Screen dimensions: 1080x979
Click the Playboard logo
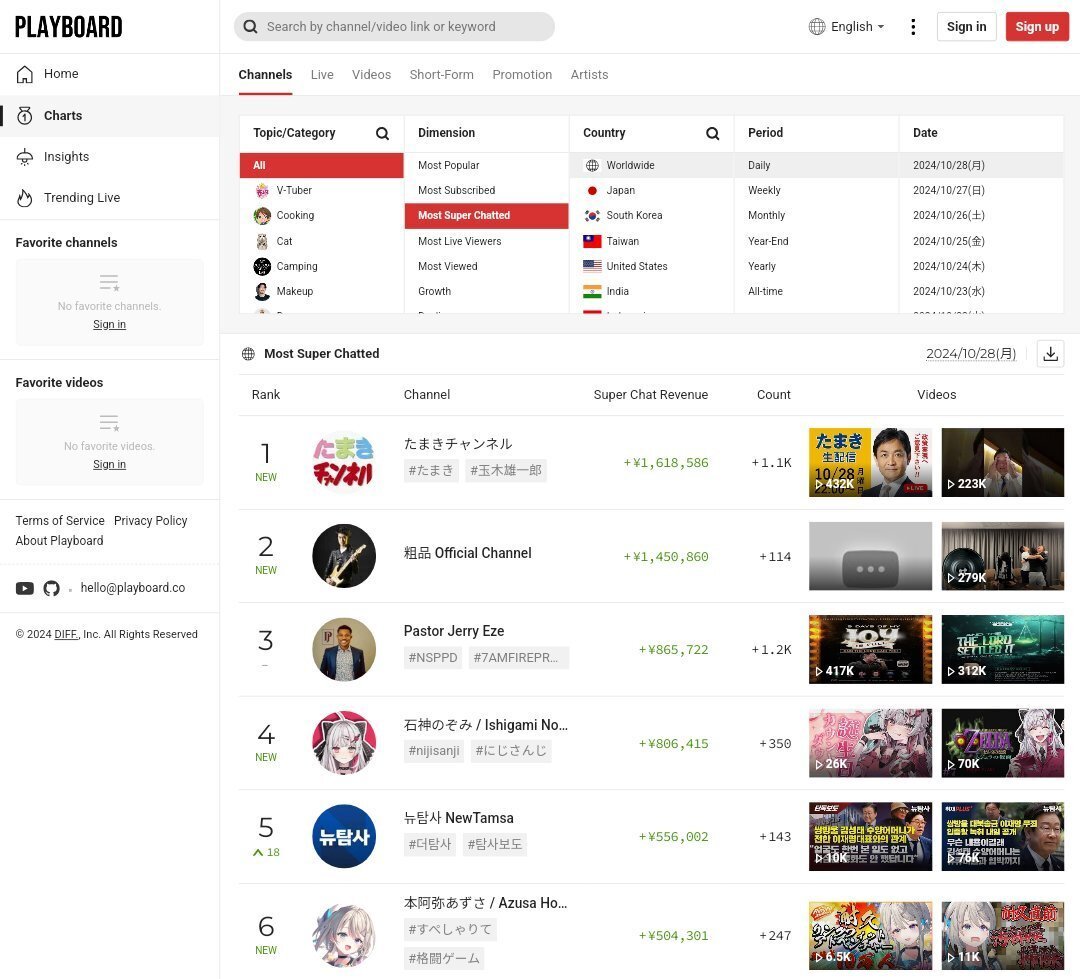coord(68,27)
